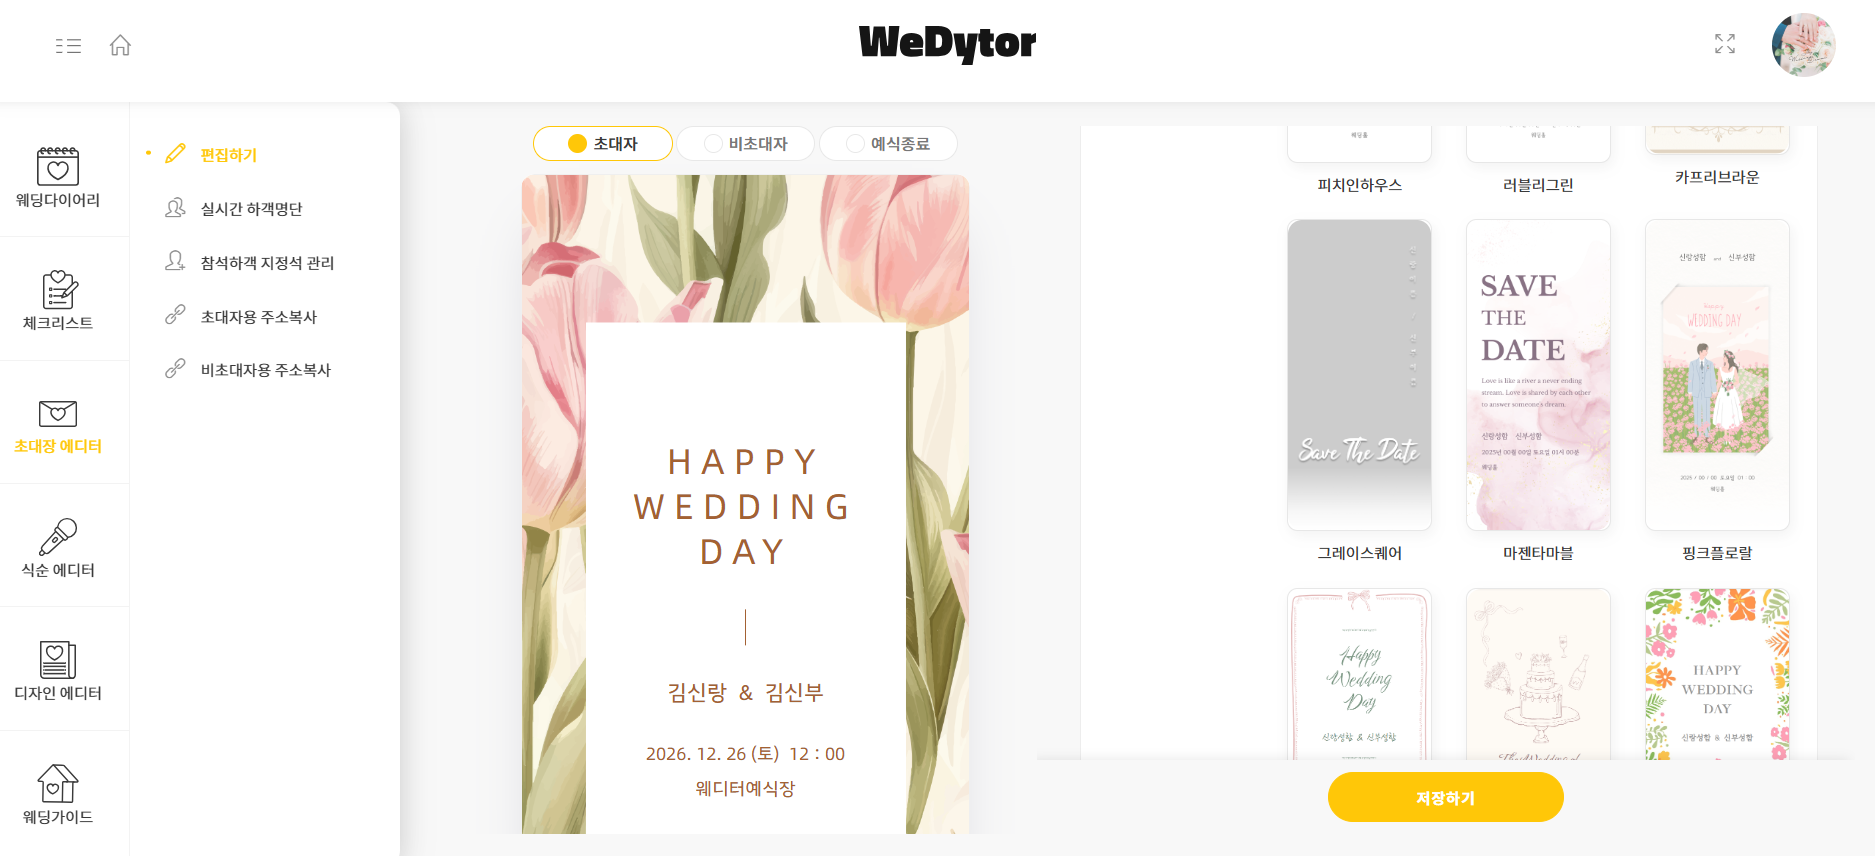Viewport: 1875px width, 856px height.
Task: Open 디자인 에디터 icon
Action: [58, 660]
